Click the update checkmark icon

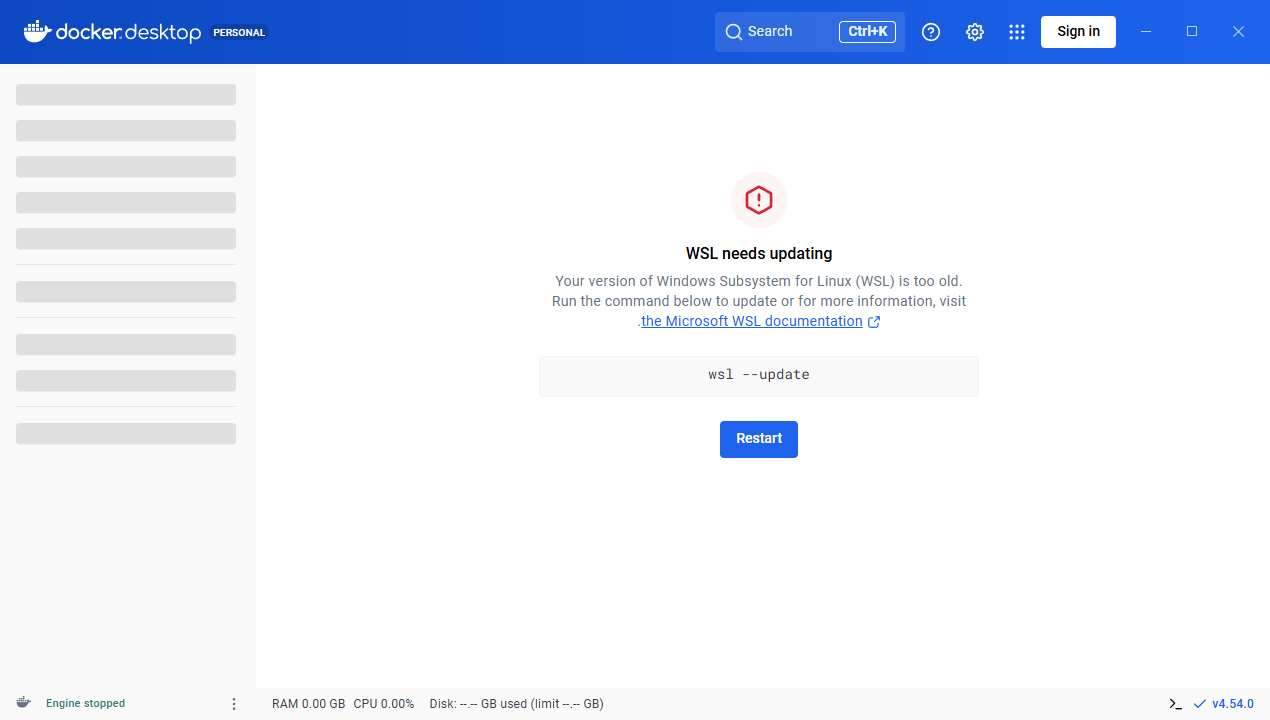tap(1200, 704)
